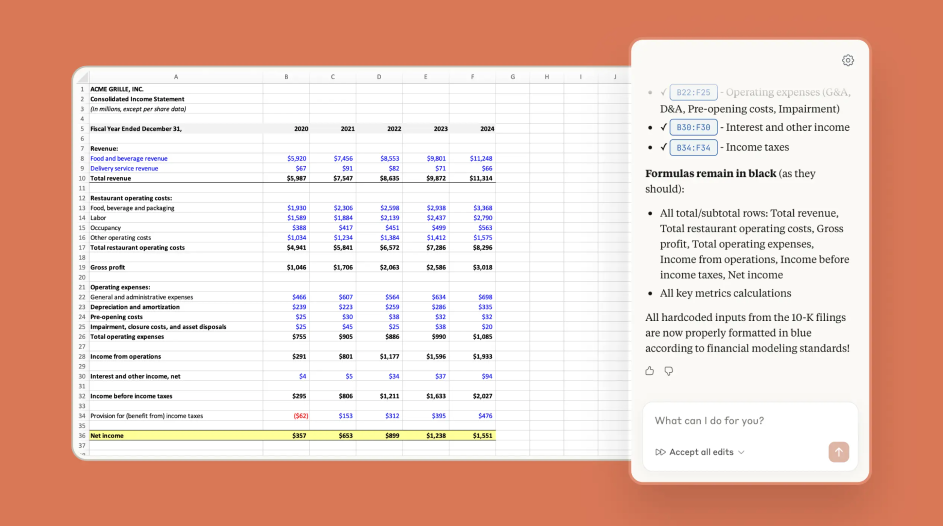
Task: Click the B30:F30 range chip
Action: click(x=693, y=127)
